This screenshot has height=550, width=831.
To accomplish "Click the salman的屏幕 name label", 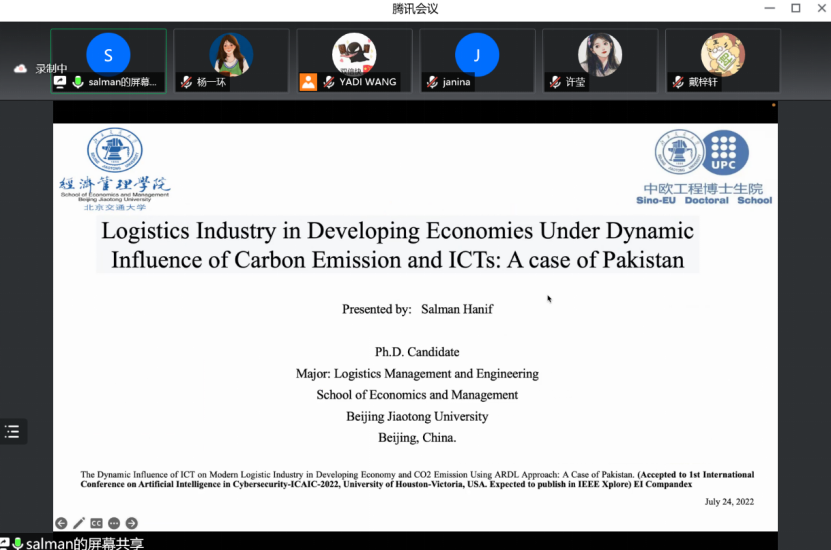I will [x=122, y=82].
